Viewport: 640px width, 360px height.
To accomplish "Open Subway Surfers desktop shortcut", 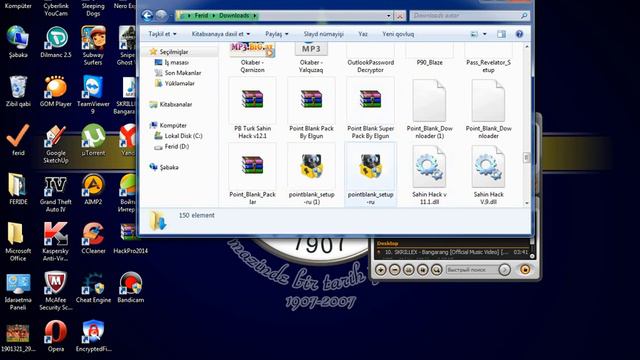I will pyautogui.click(x=93, y=45).
